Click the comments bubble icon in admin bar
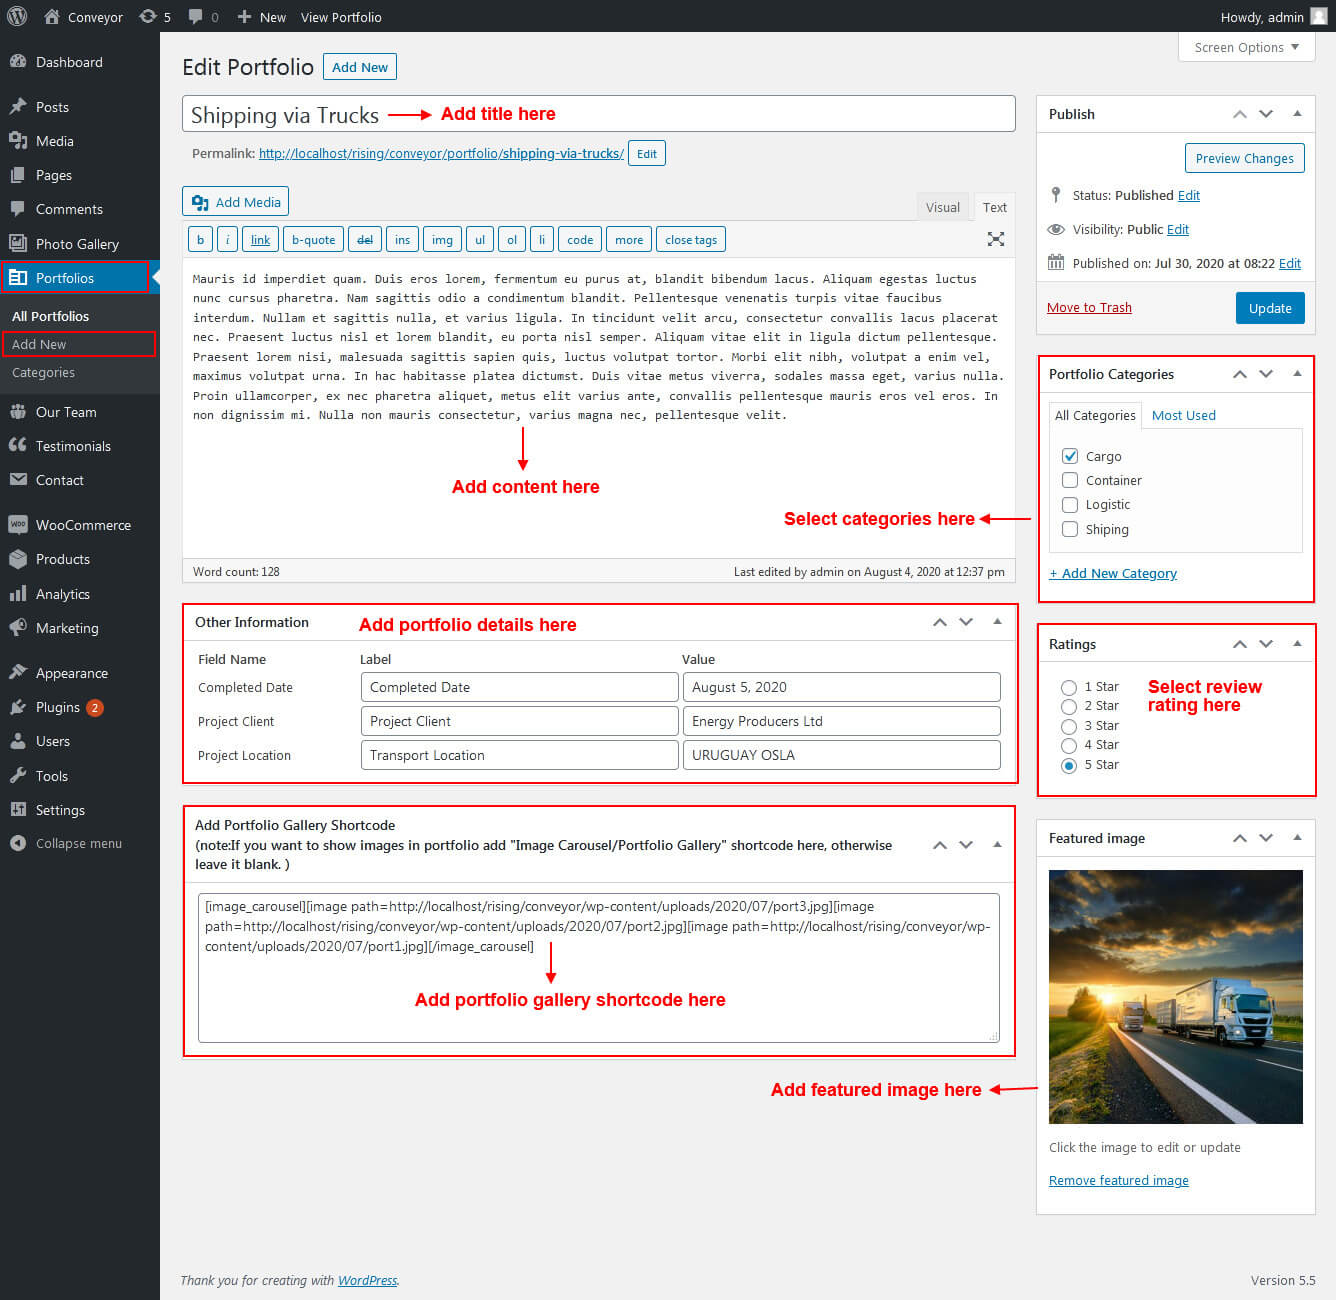1336x1300 pixels. (196, 16)
